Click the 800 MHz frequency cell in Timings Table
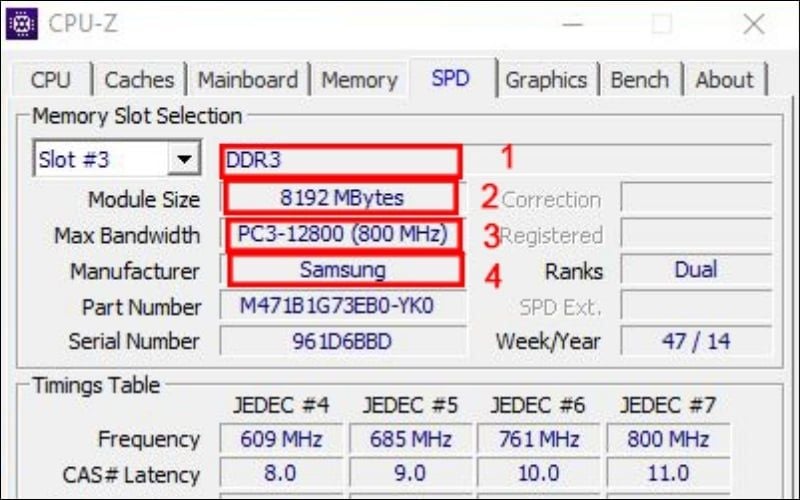Image resolution: width=800 pixels, height=500 pixels. pyautogui.click(x=668, y=439)
